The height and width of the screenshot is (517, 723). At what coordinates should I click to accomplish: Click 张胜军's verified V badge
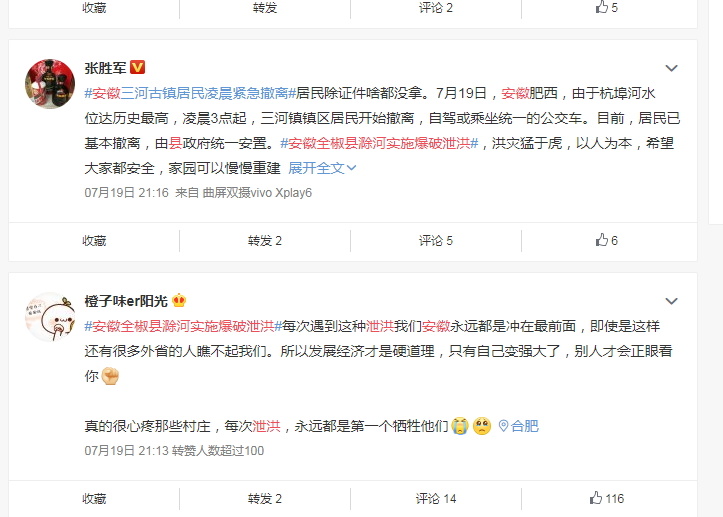coord(137,67)
